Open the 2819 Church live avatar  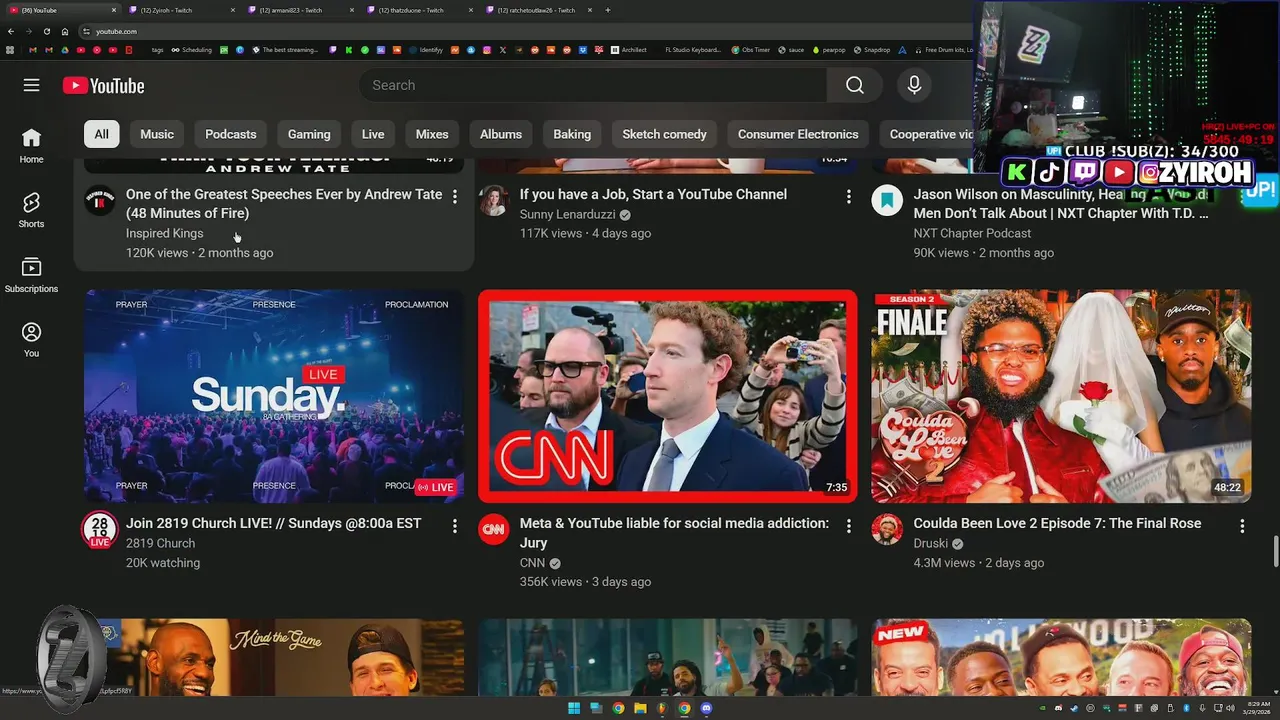click(x=99, y=530)
